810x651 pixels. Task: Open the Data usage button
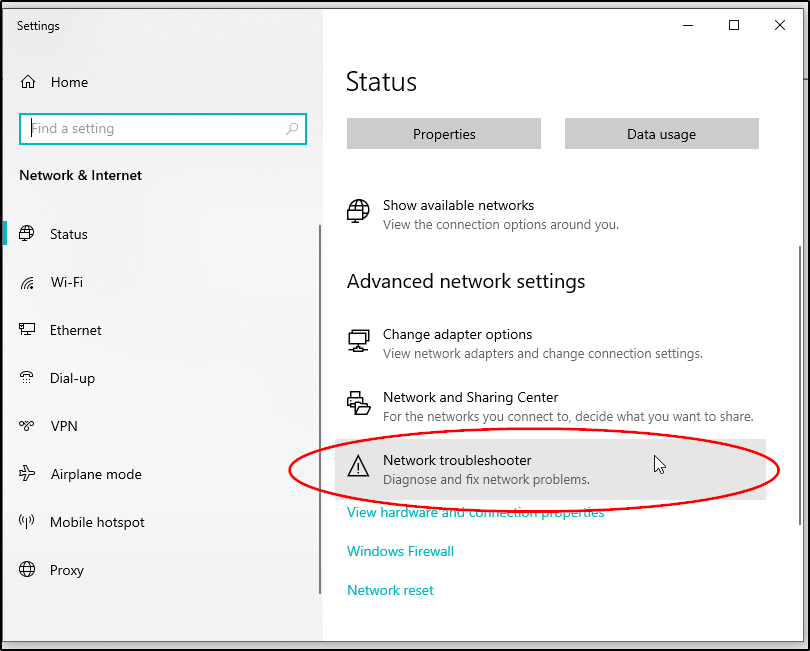pyautogui.click(x=661, y=134)
